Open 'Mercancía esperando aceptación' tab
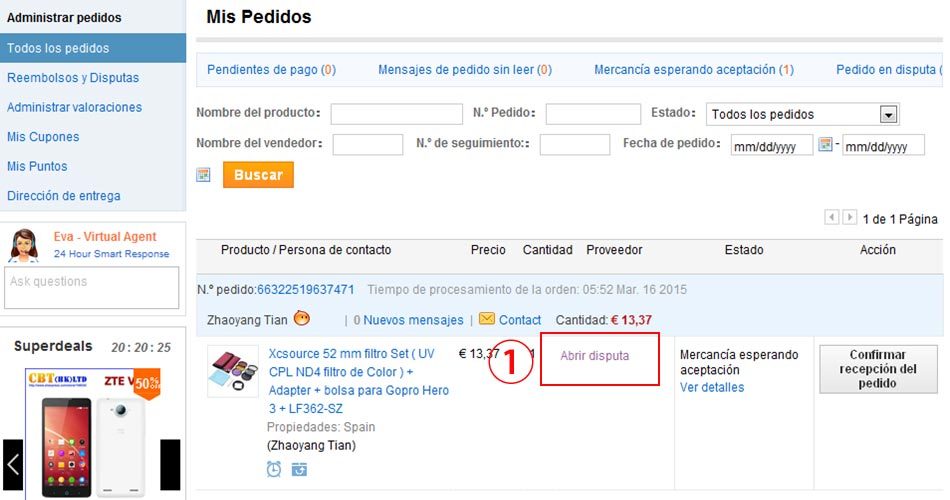The height and width of the screenshot is (500, 950). pos(694,70)
